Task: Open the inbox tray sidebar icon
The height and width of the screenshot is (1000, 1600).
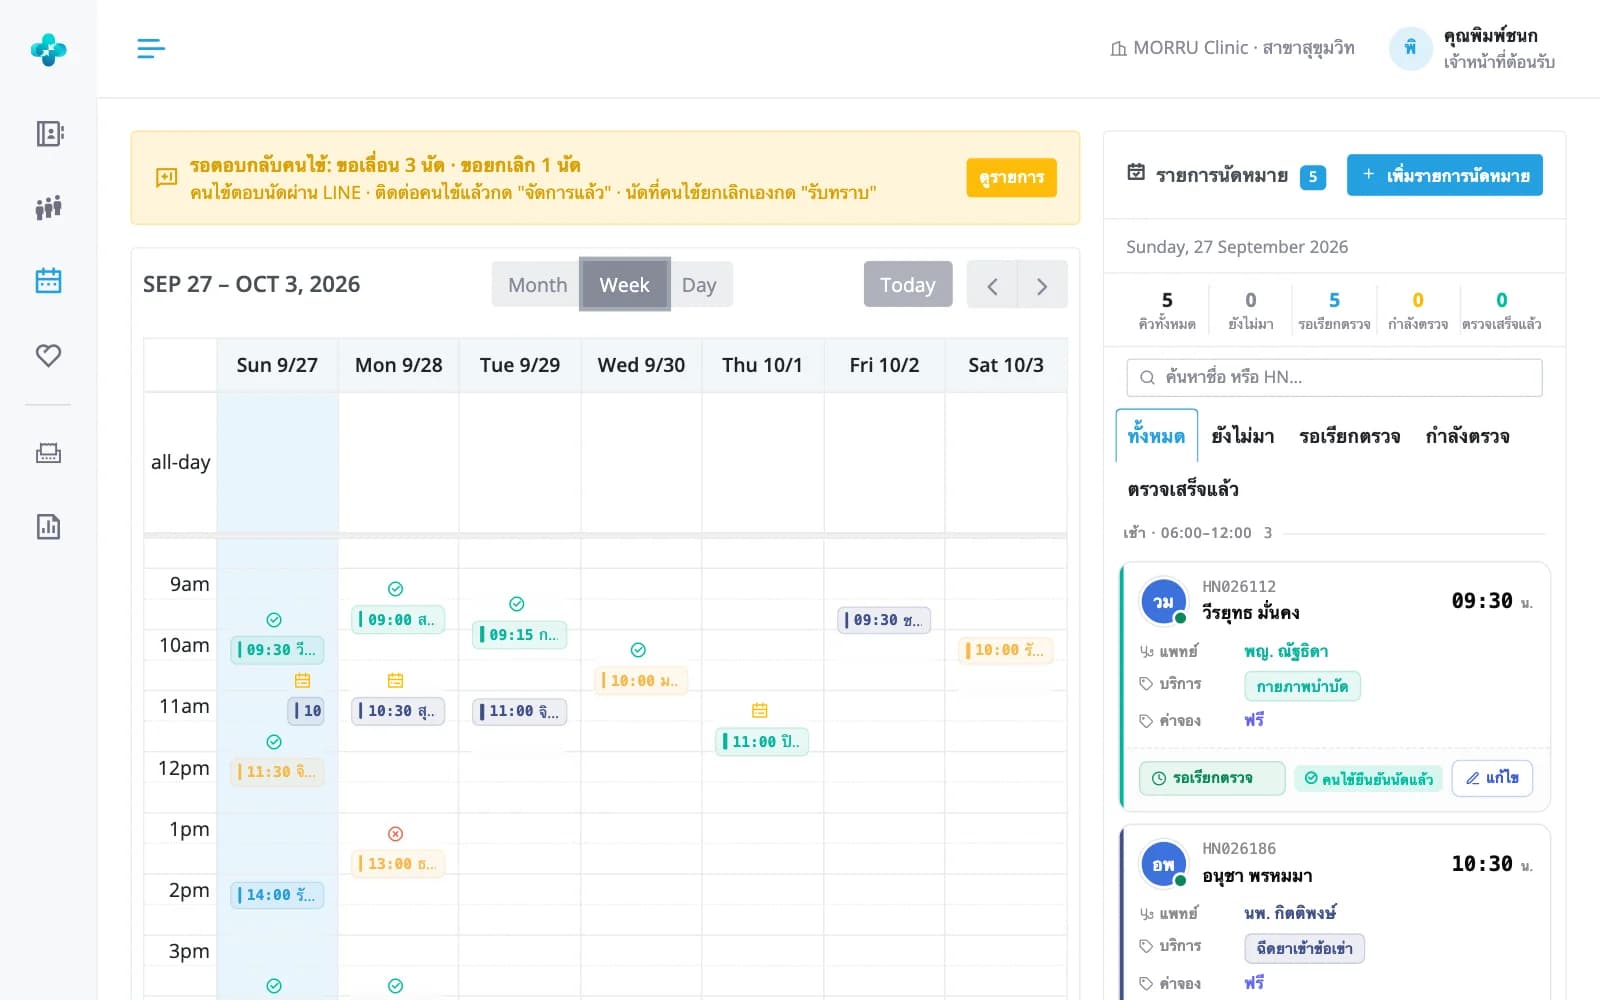Action: pyautogui.click(x=48, y=454)
